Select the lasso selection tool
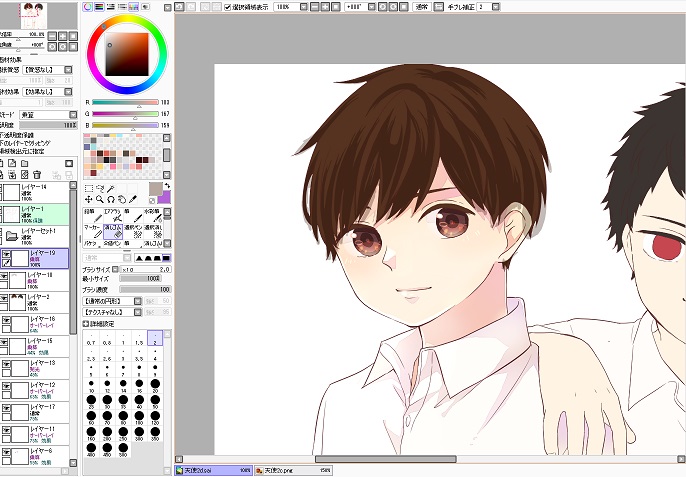The height and width of the screenshot is (477, 686). click(100, 189)
